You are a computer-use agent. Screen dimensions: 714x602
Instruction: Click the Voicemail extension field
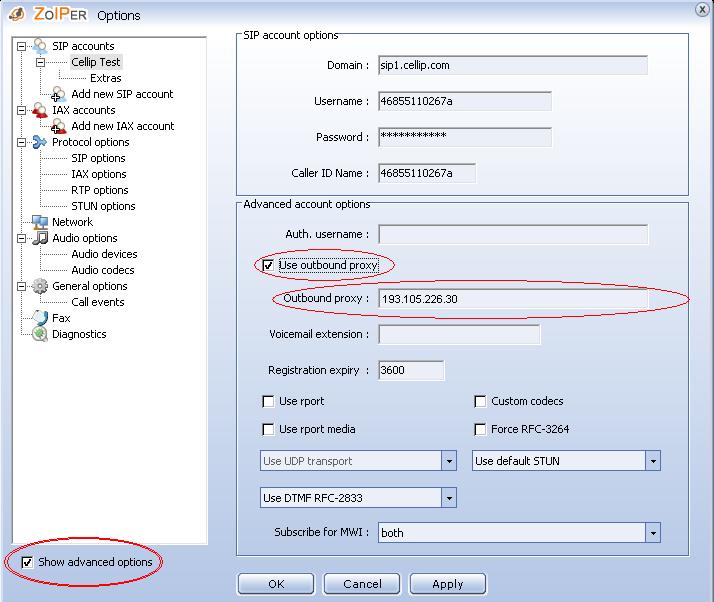[x=459, y=334]
